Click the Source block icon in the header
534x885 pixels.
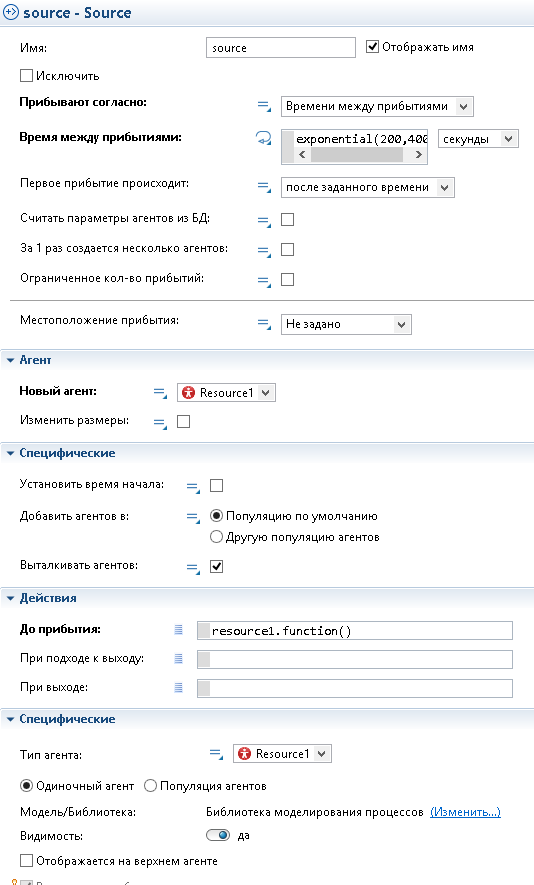pos(11,12)
